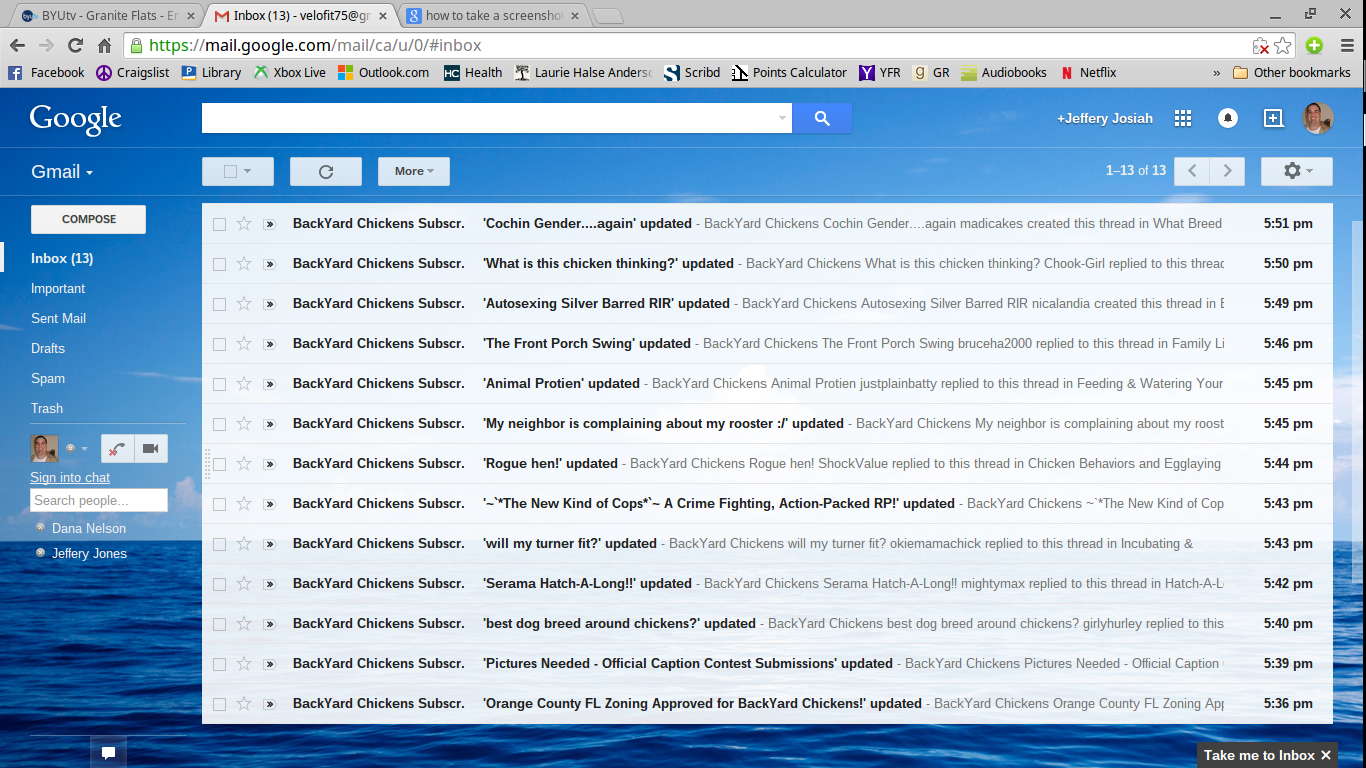Check the 'Cochin Gender....again' email checkbox
Viewport: 1366px width, 768px height.
click(219, 224)
